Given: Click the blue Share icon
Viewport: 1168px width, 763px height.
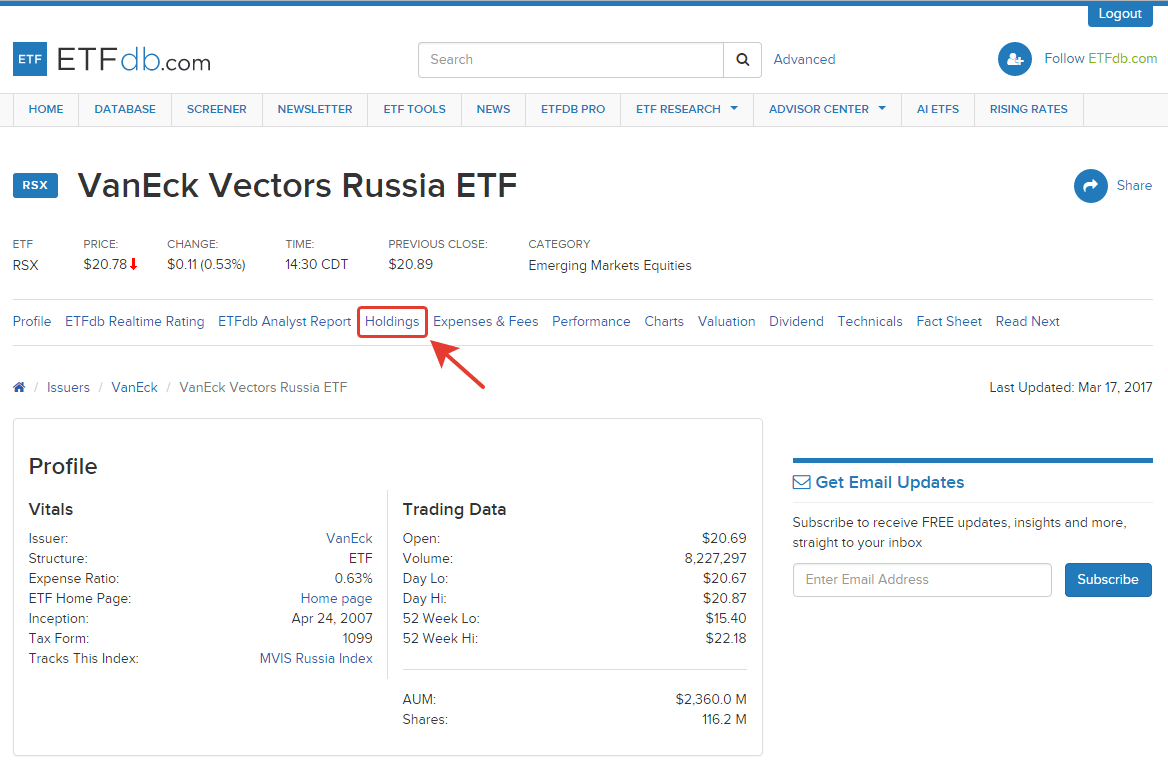Looking at the screenshot, I should pyautogui.click(x=1090, y=185).
